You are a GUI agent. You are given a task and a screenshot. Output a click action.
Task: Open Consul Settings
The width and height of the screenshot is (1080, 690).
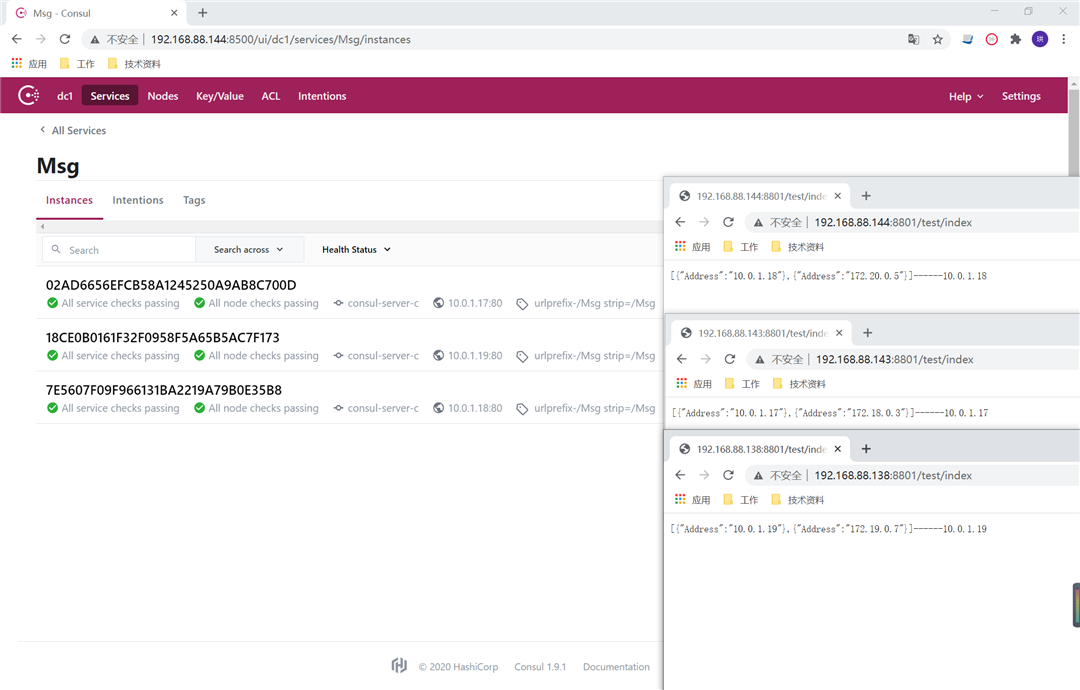coord(1021,96)
